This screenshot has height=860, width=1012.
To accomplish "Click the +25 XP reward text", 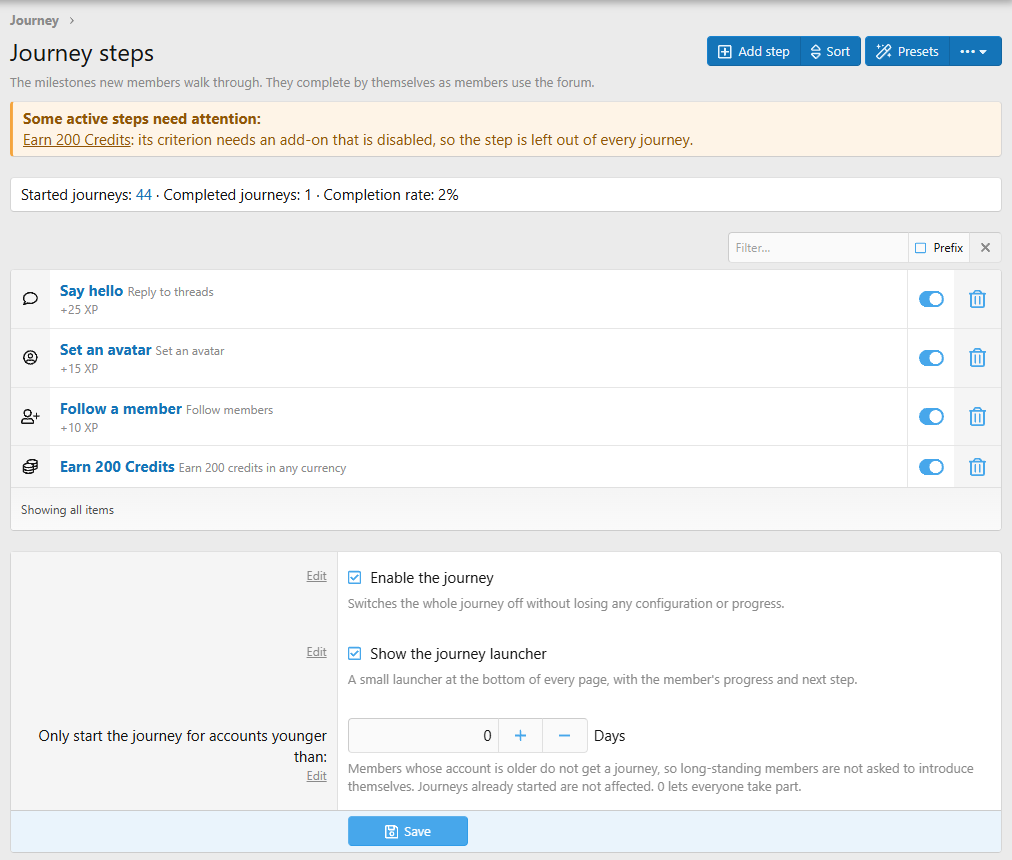I will [79, 310].
